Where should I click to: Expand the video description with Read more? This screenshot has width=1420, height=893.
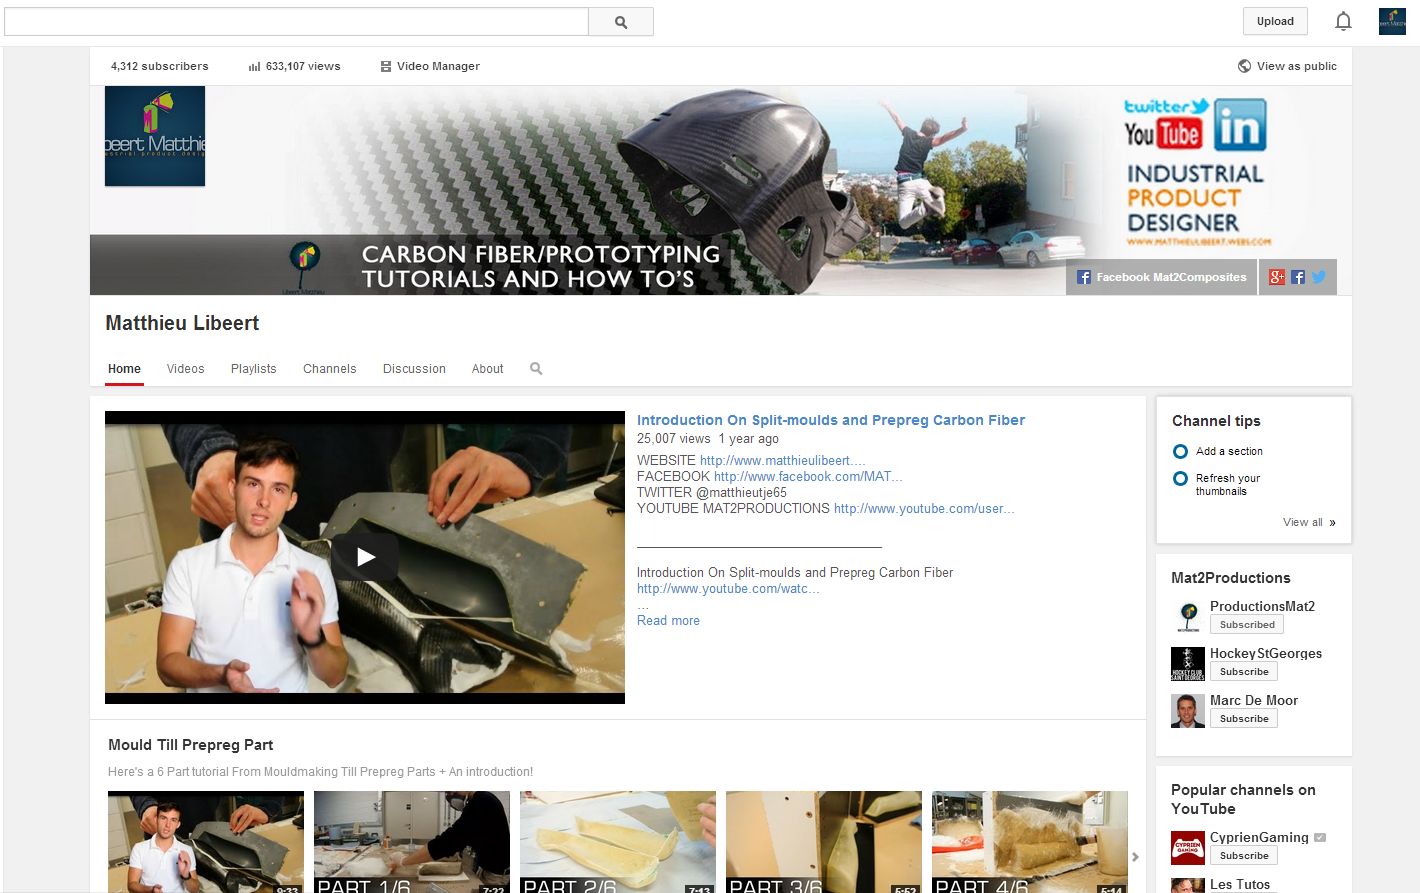coord(667,620)
